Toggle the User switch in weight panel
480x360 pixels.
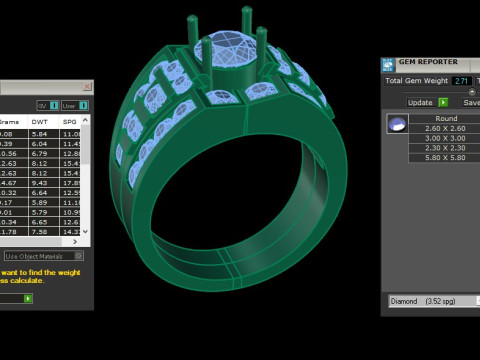(75, 106)
